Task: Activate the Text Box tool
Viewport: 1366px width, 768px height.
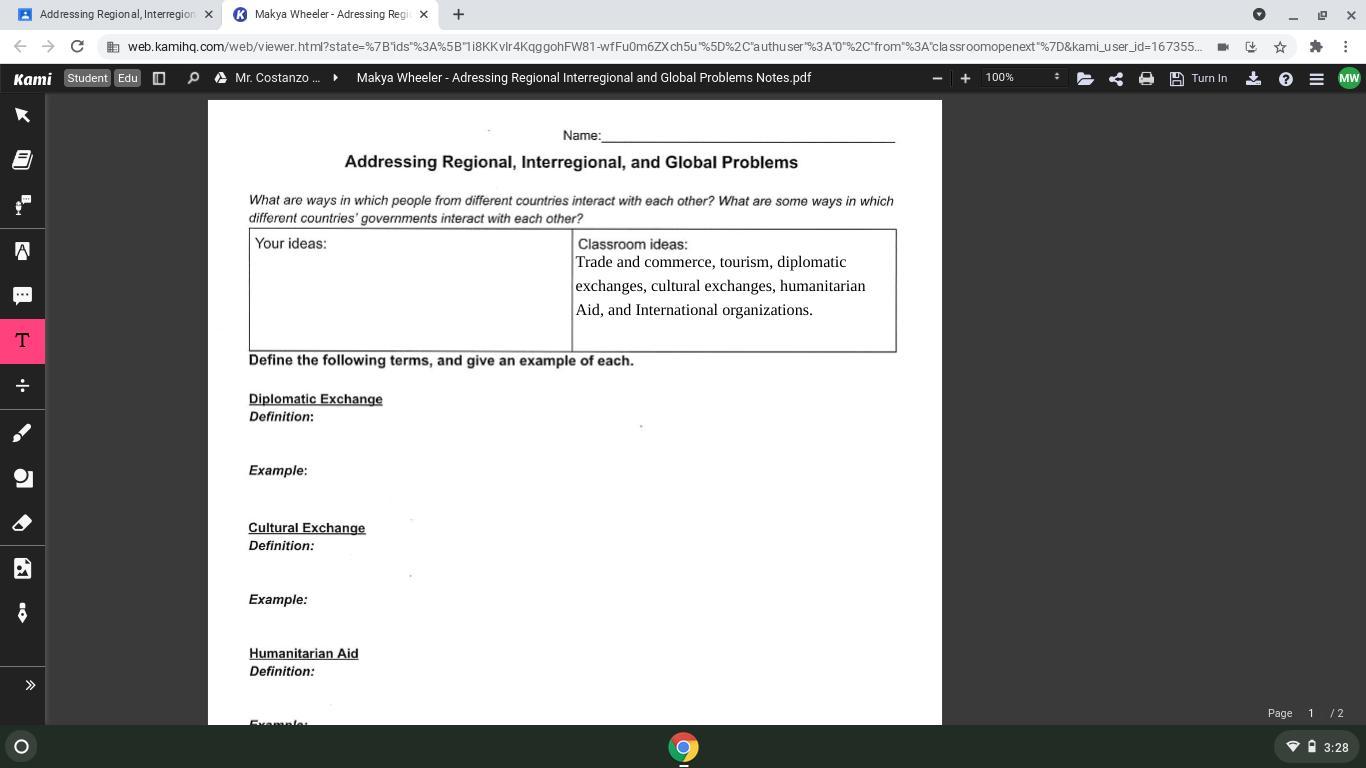Action: click(x=22, y=341)
